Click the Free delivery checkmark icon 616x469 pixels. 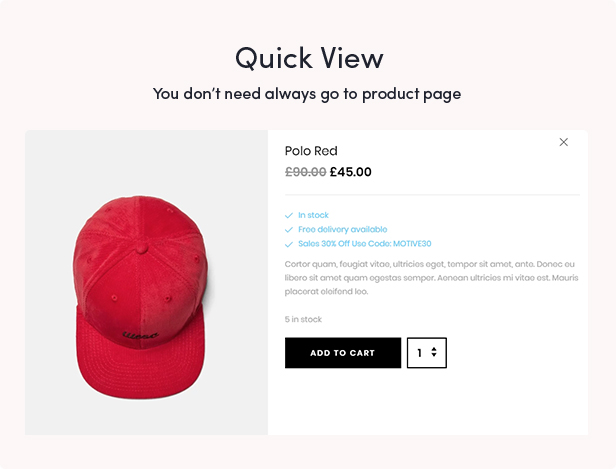(289, 229)
